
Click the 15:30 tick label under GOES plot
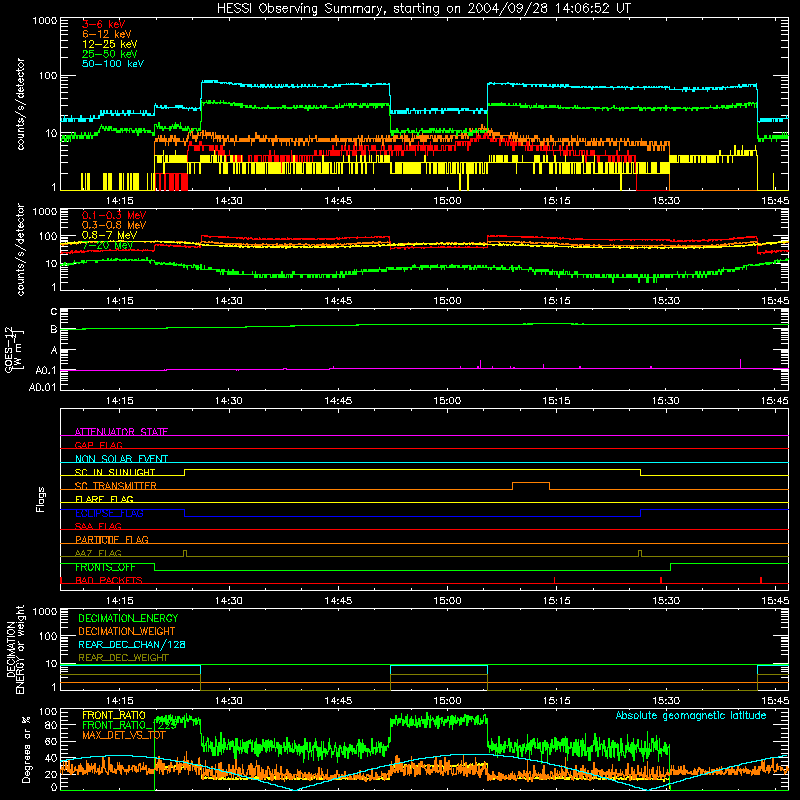point(666,401)
